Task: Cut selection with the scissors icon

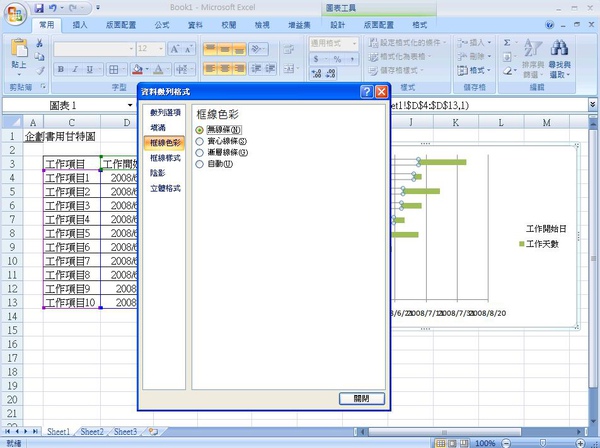Action: [39, 43]
